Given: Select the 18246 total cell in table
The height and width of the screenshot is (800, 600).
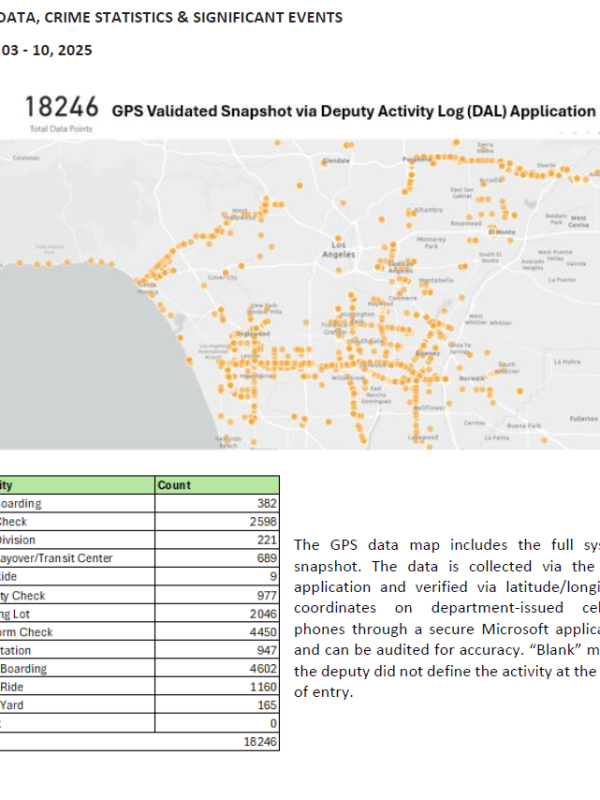Looking at the screenshot, I should point(260,741).
